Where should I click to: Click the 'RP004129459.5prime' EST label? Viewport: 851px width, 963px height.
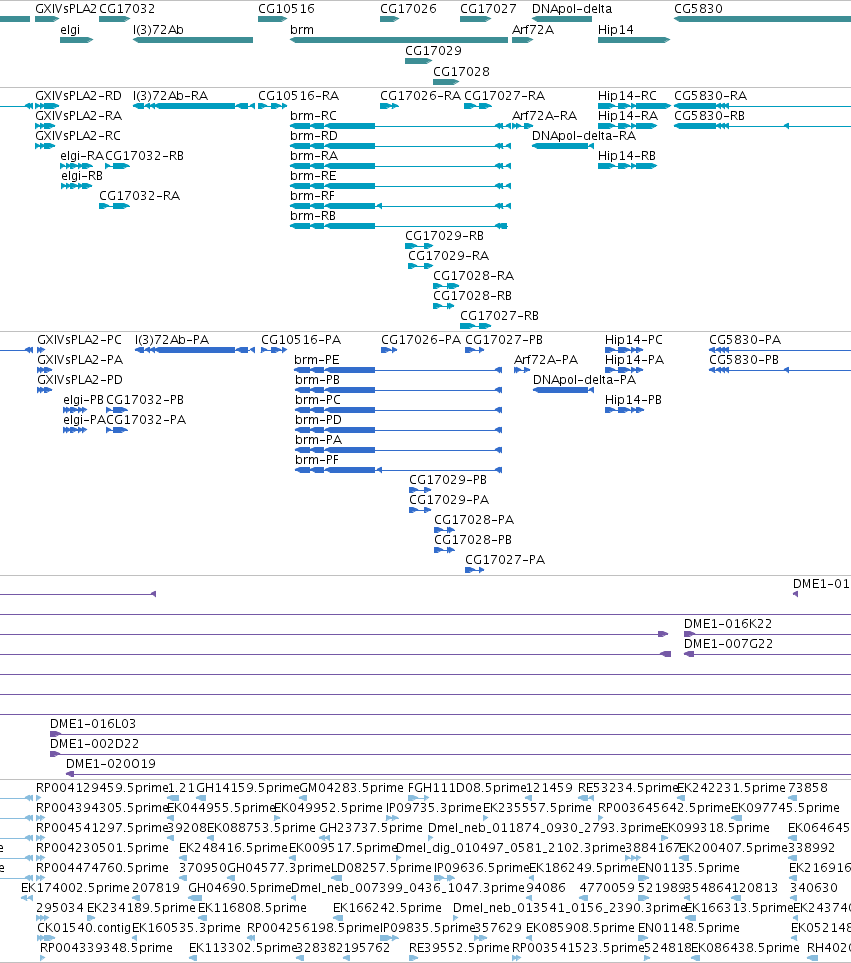(x=102, y=788)
